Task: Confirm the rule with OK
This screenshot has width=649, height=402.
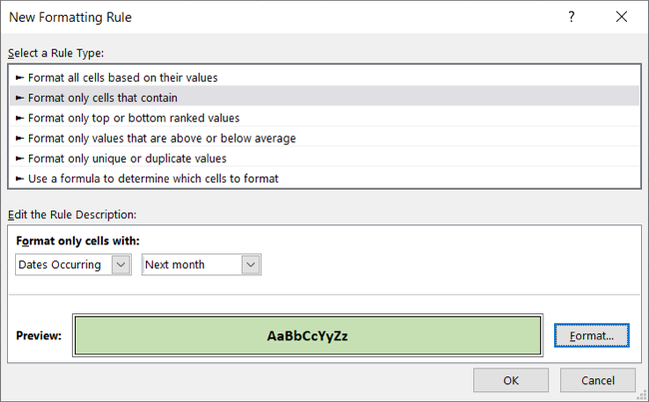Action: [511, 380]
